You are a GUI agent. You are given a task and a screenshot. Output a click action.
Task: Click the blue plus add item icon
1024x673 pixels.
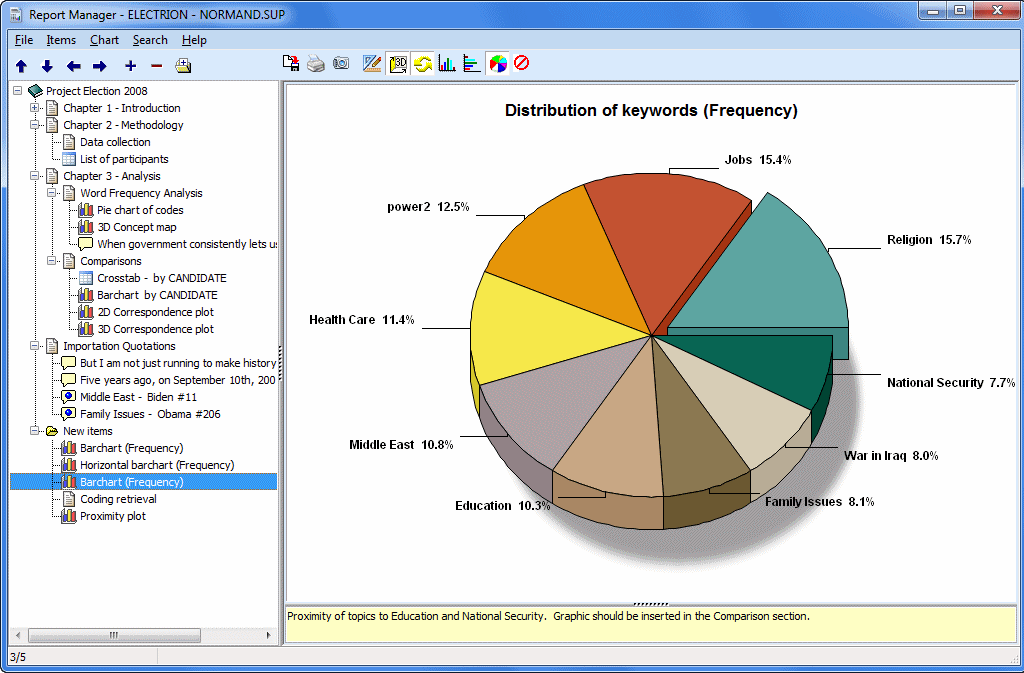click(x=130, y=66)
